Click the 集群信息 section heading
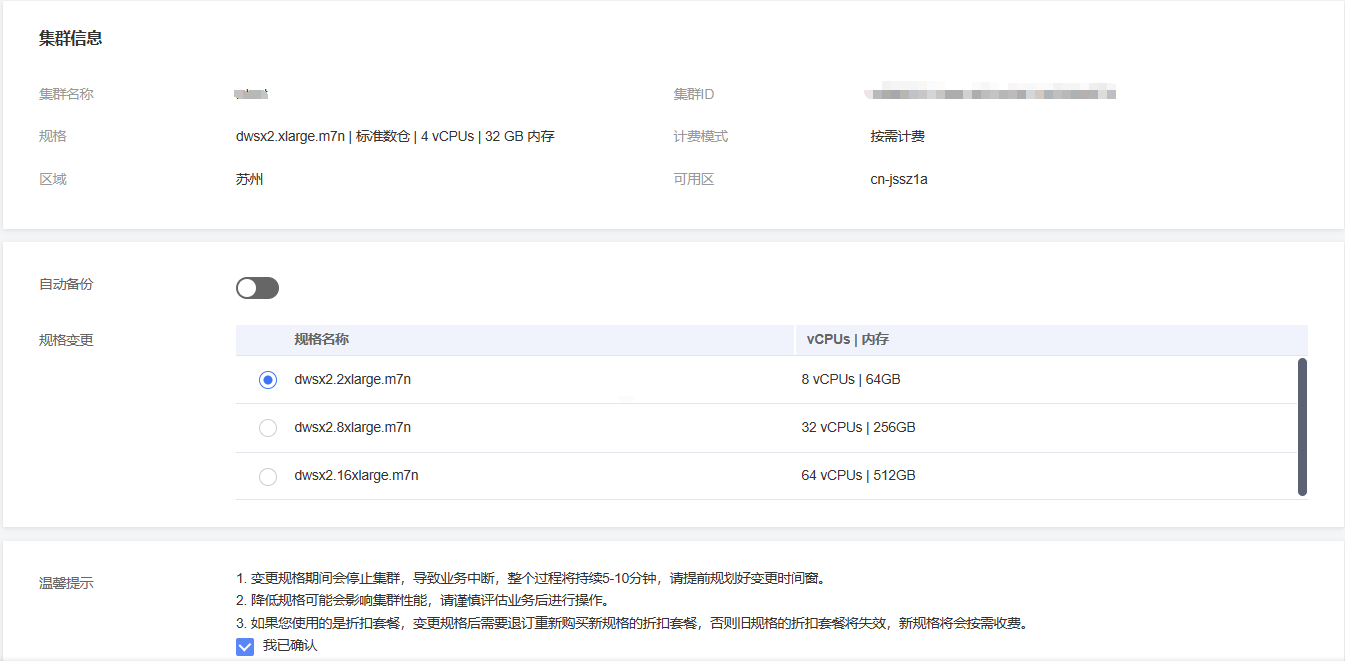Viewport: 1345px width, 661px height. (x=70, y=39)
